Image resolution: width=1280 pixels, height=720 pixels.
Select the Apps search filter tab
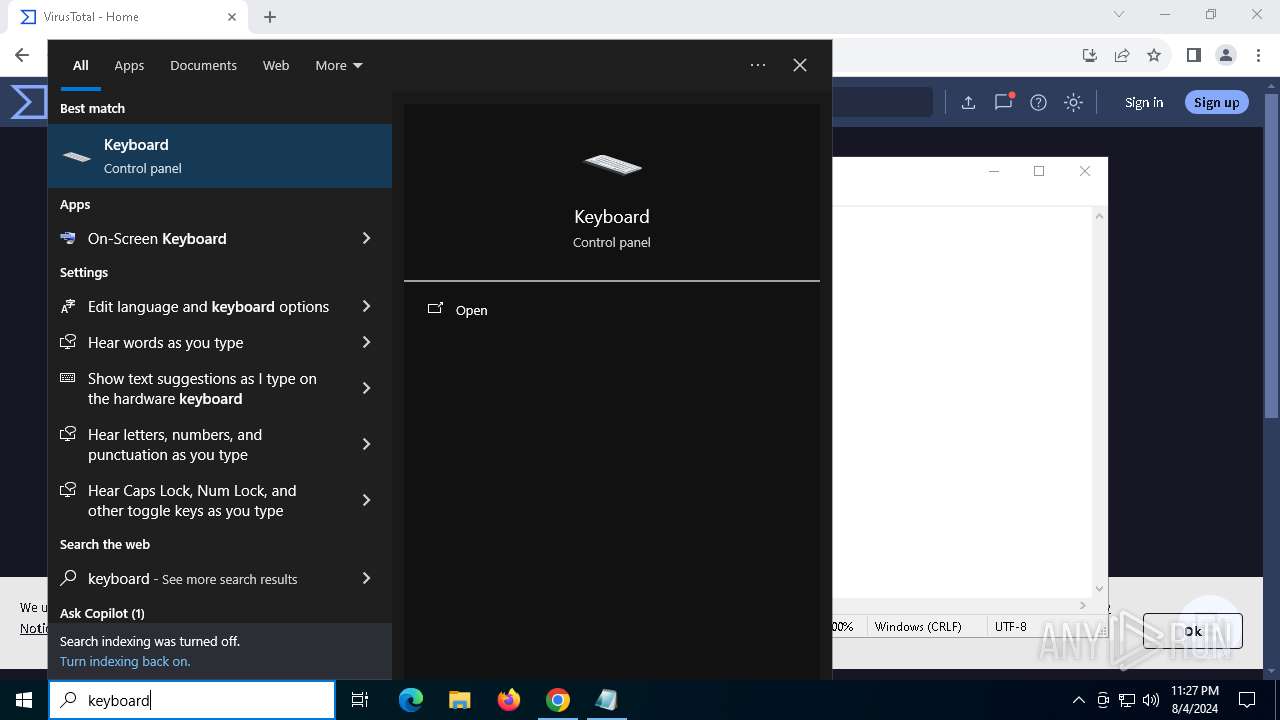pos(129,65)
